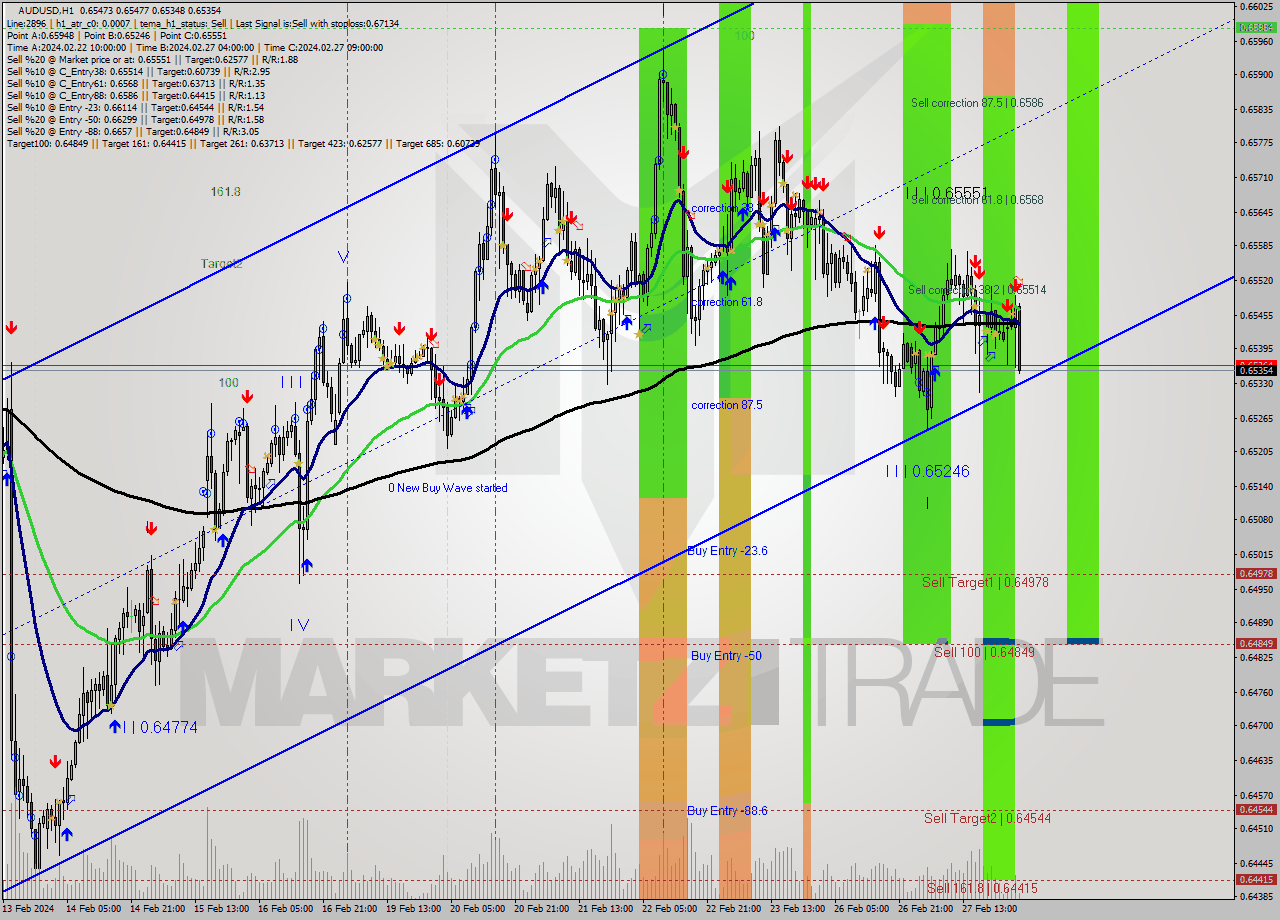Click the '19 Feb 13:00' time axis label

[415, 909]
